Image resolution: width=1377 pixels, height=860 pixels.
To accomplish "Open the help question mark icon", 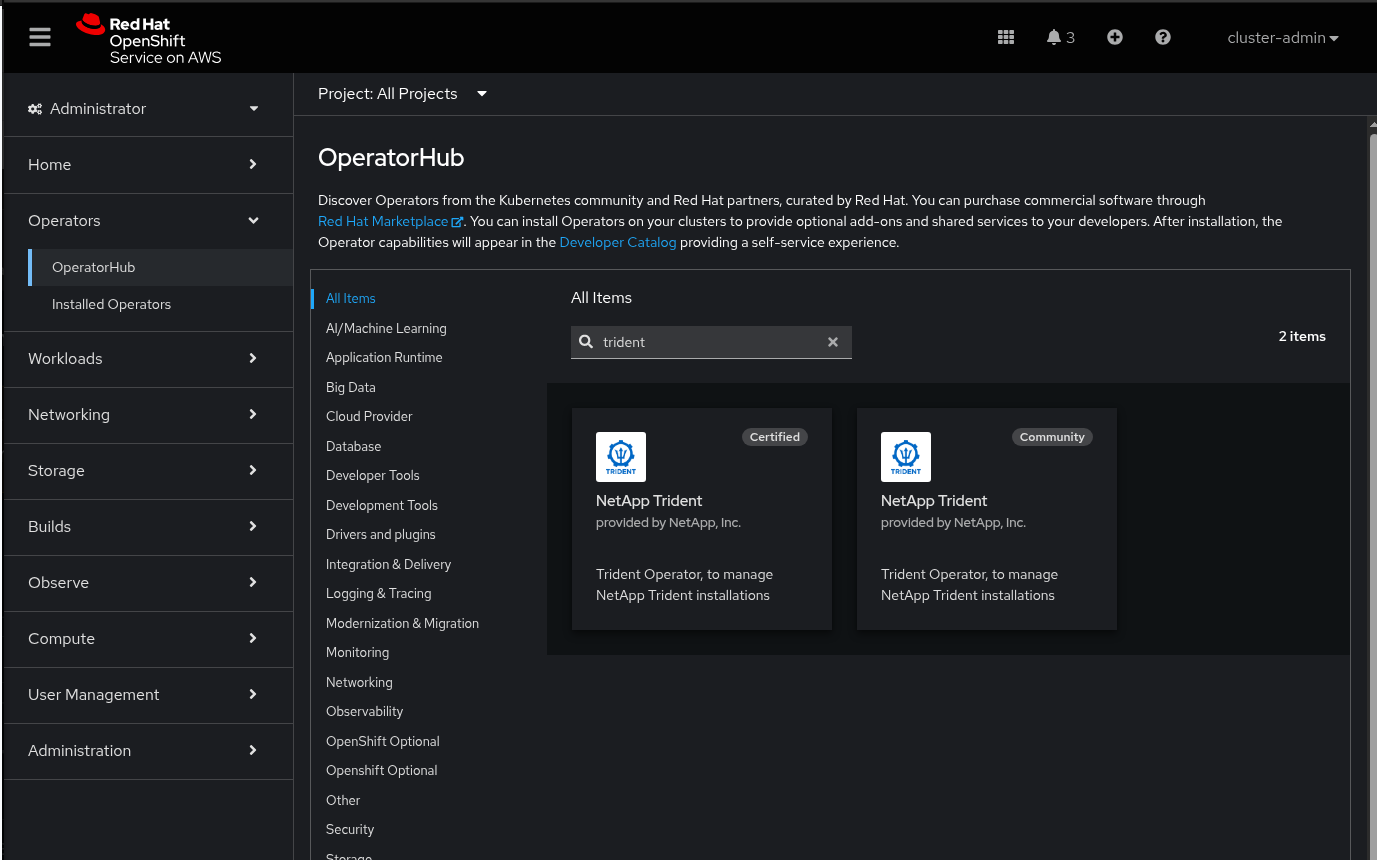I will pyautogui.click(x=1163, y=37).
